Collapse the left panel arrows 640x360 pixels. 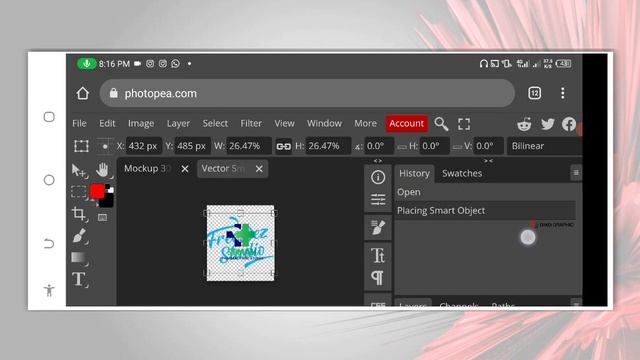tap(378, 161)
